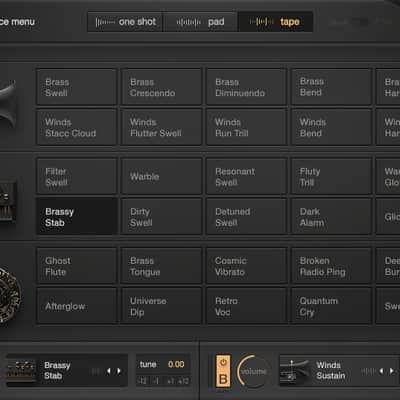400x400 pixels.
Task: Click the tune value 0.00 field
Action: (x=176, y=364)
